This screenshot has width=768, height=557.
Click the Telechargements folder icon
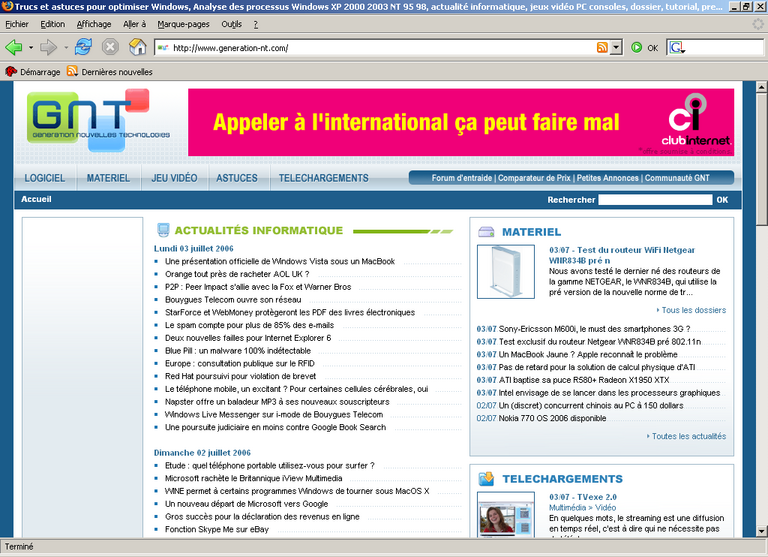tap(486, 479)
